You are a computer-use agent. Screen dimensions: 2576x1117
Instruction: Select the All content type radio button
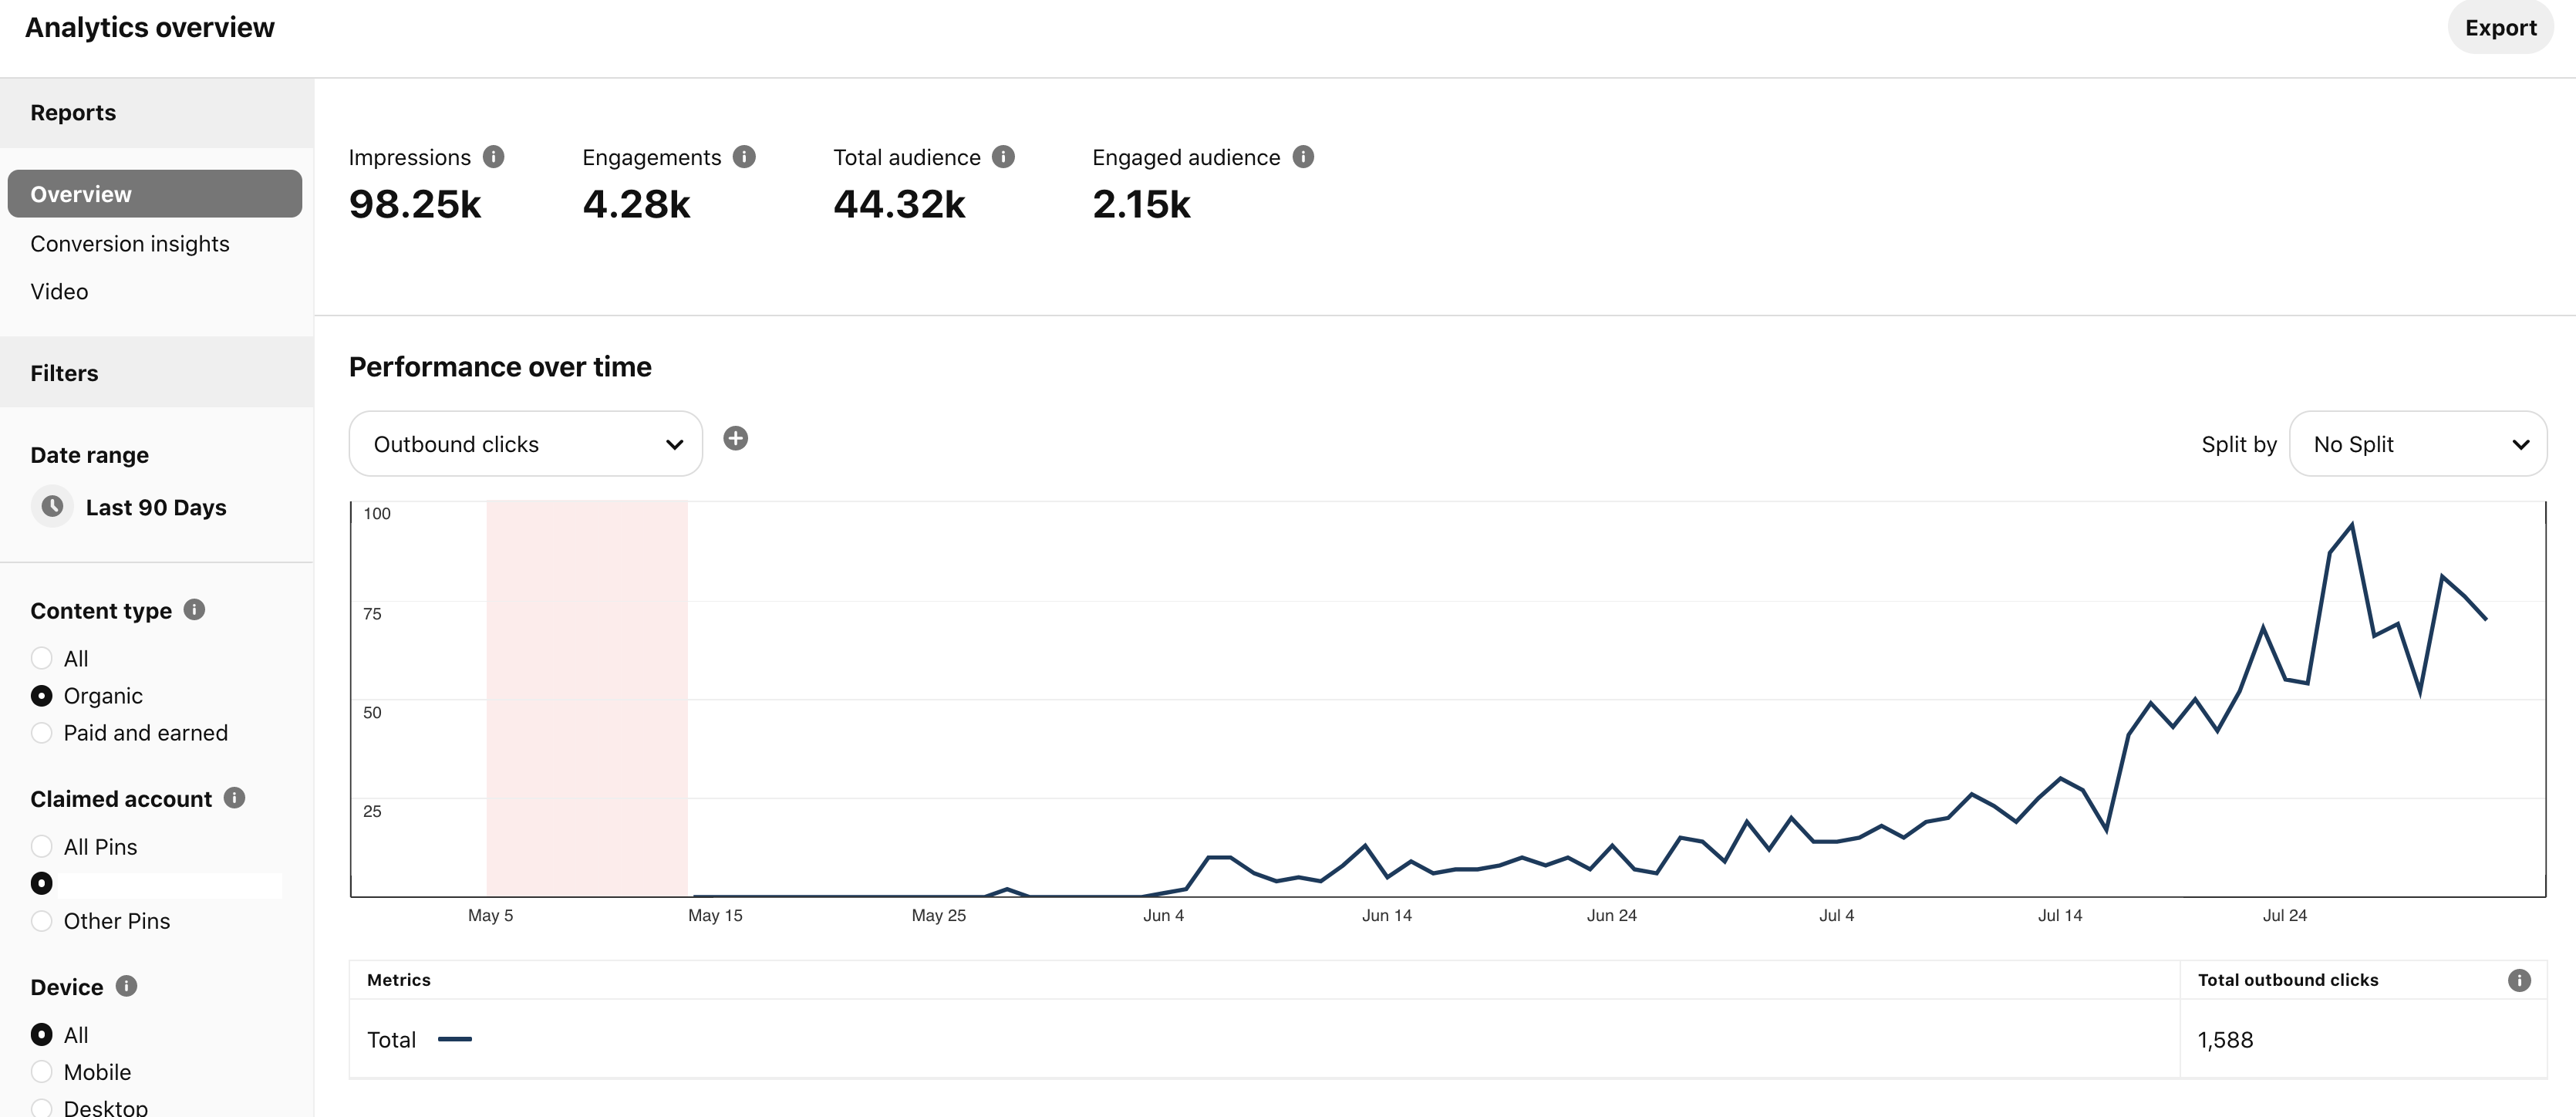42,658
